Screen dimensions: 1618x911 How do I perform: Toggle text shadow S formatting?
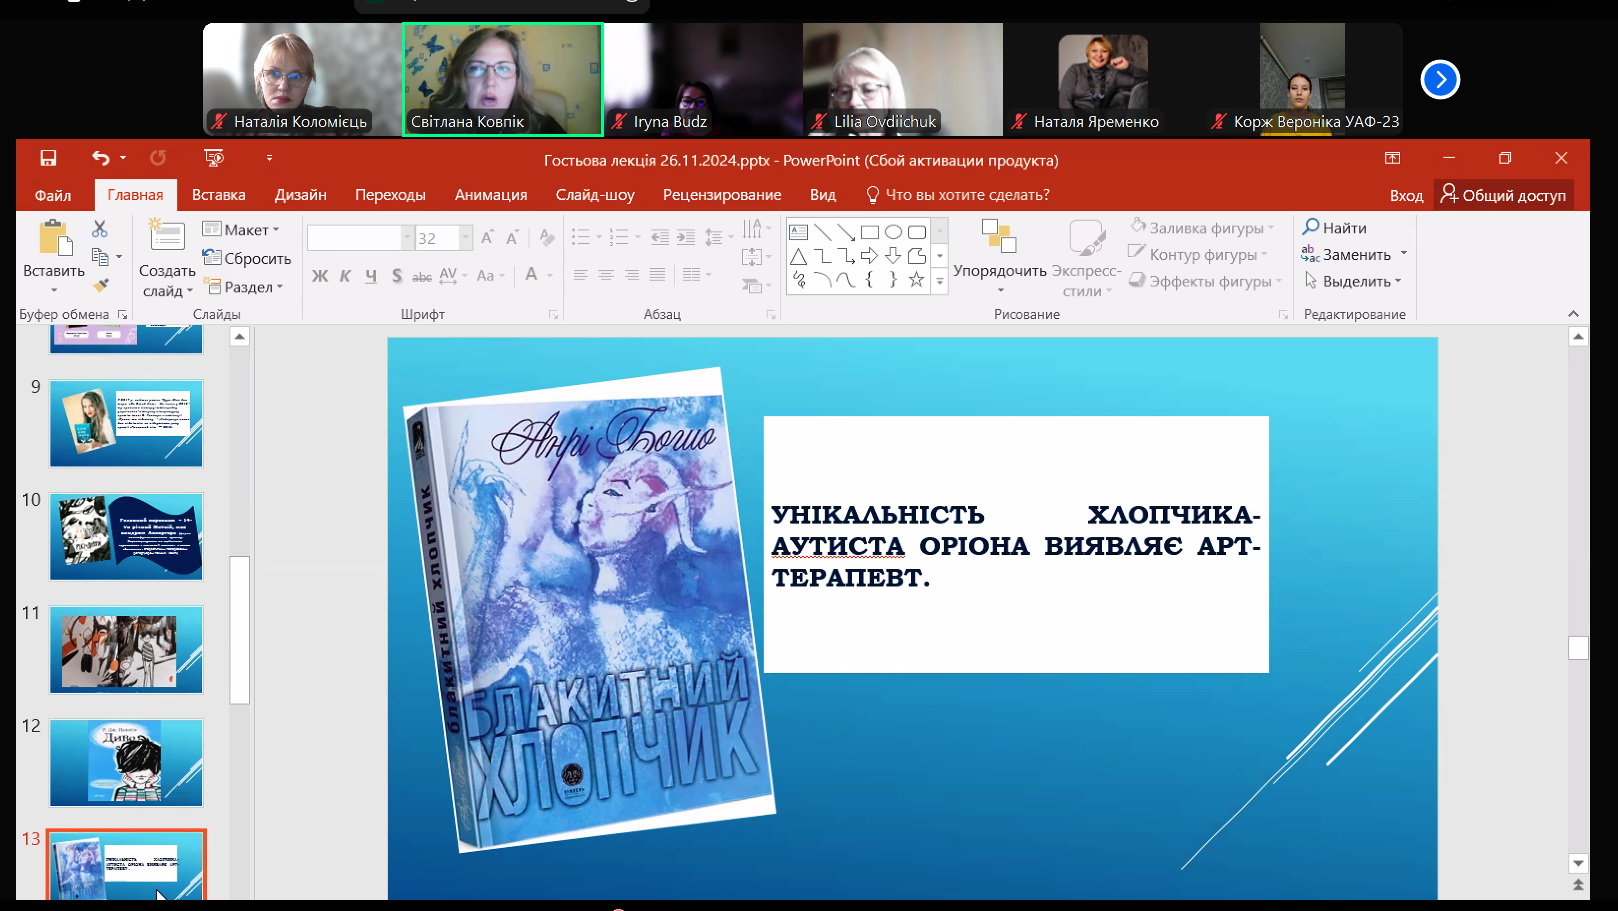pos(397,276)
